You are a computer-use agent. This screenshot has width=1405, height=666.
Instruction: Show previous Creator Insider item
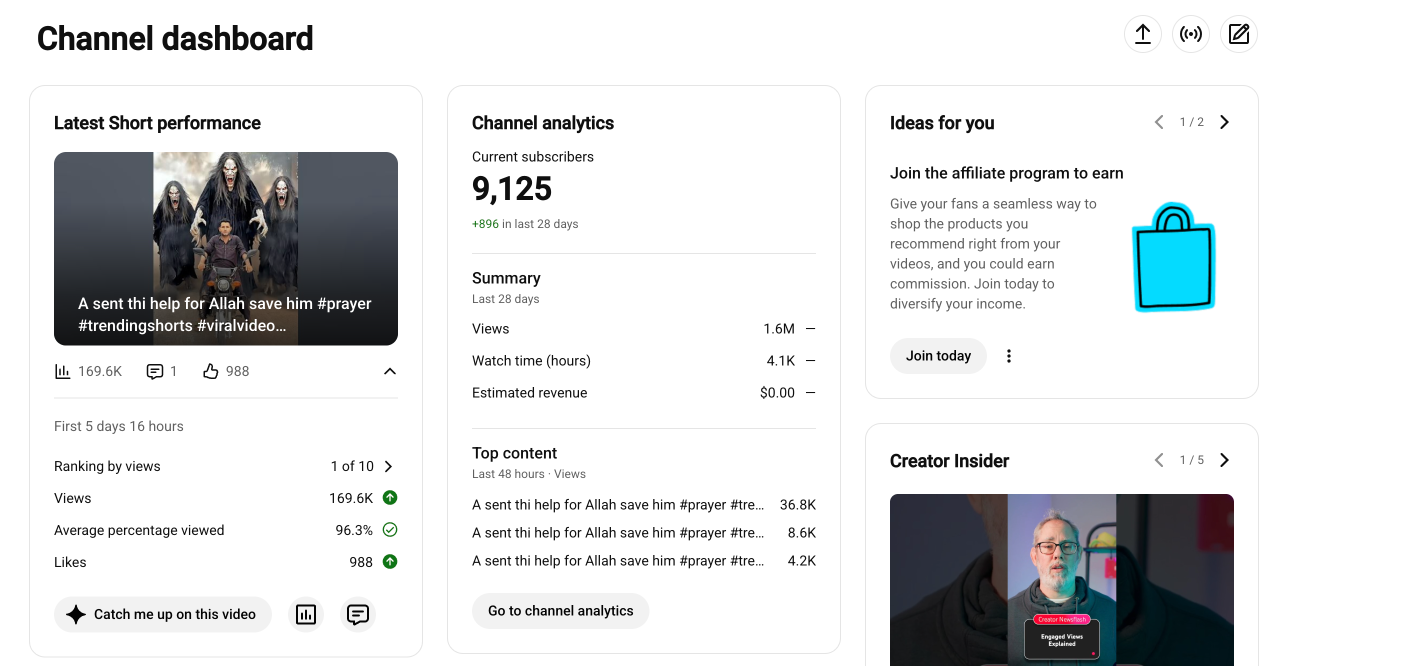pyautogui.click(x=1159, y=460)
